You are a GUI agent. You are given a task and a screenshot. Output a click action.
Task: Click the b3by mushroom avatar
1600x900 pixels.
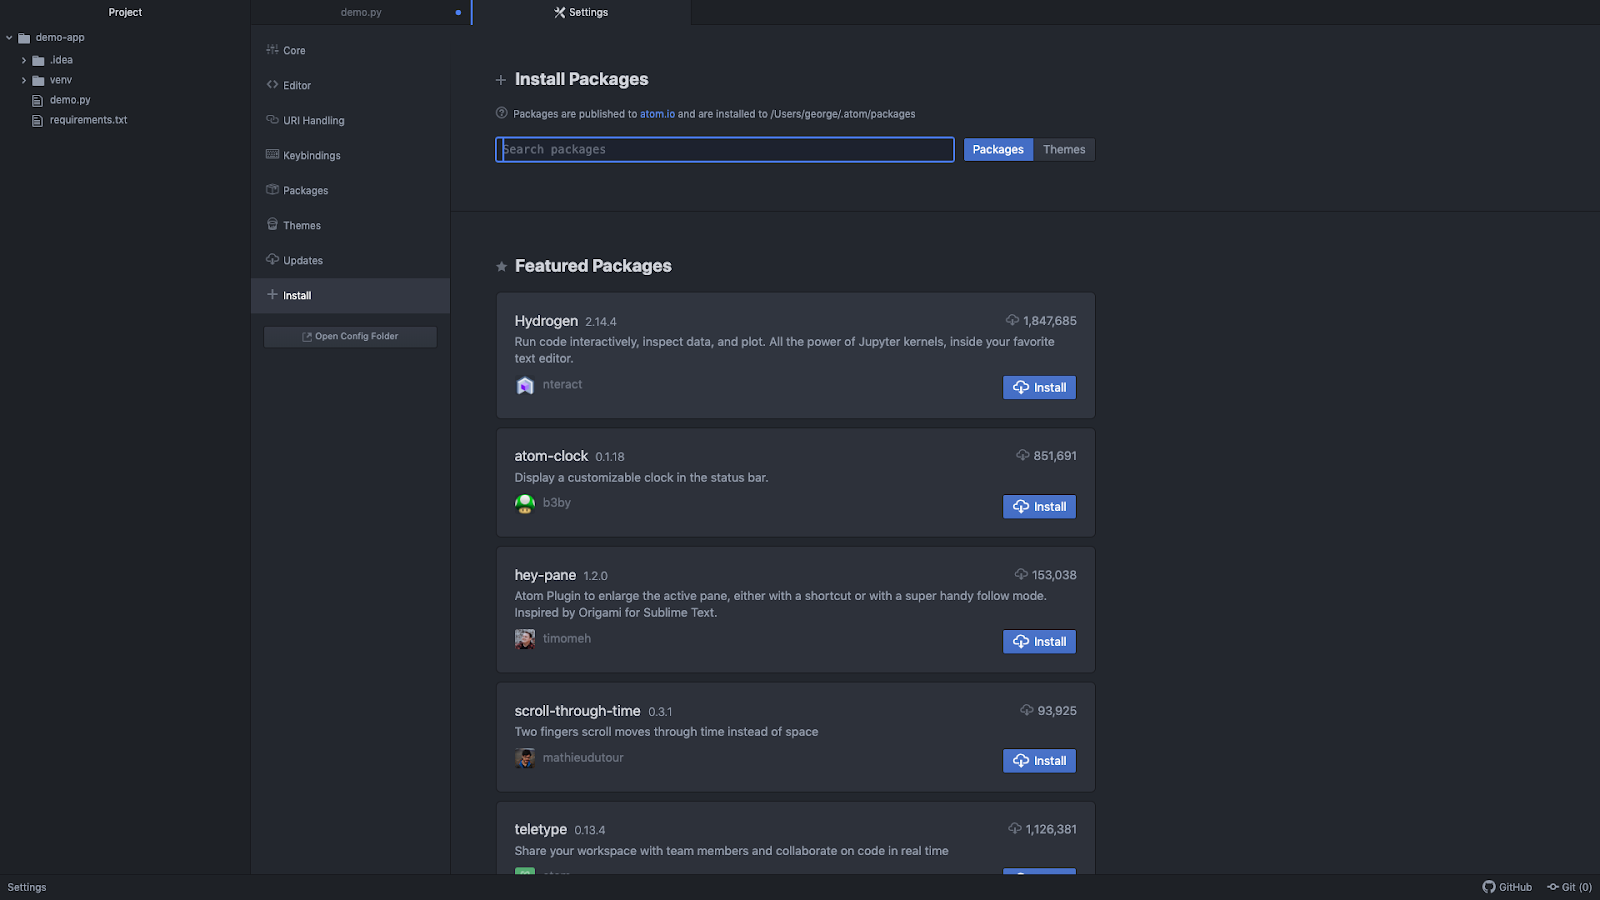pyautogui.click(x=525, y=503)
